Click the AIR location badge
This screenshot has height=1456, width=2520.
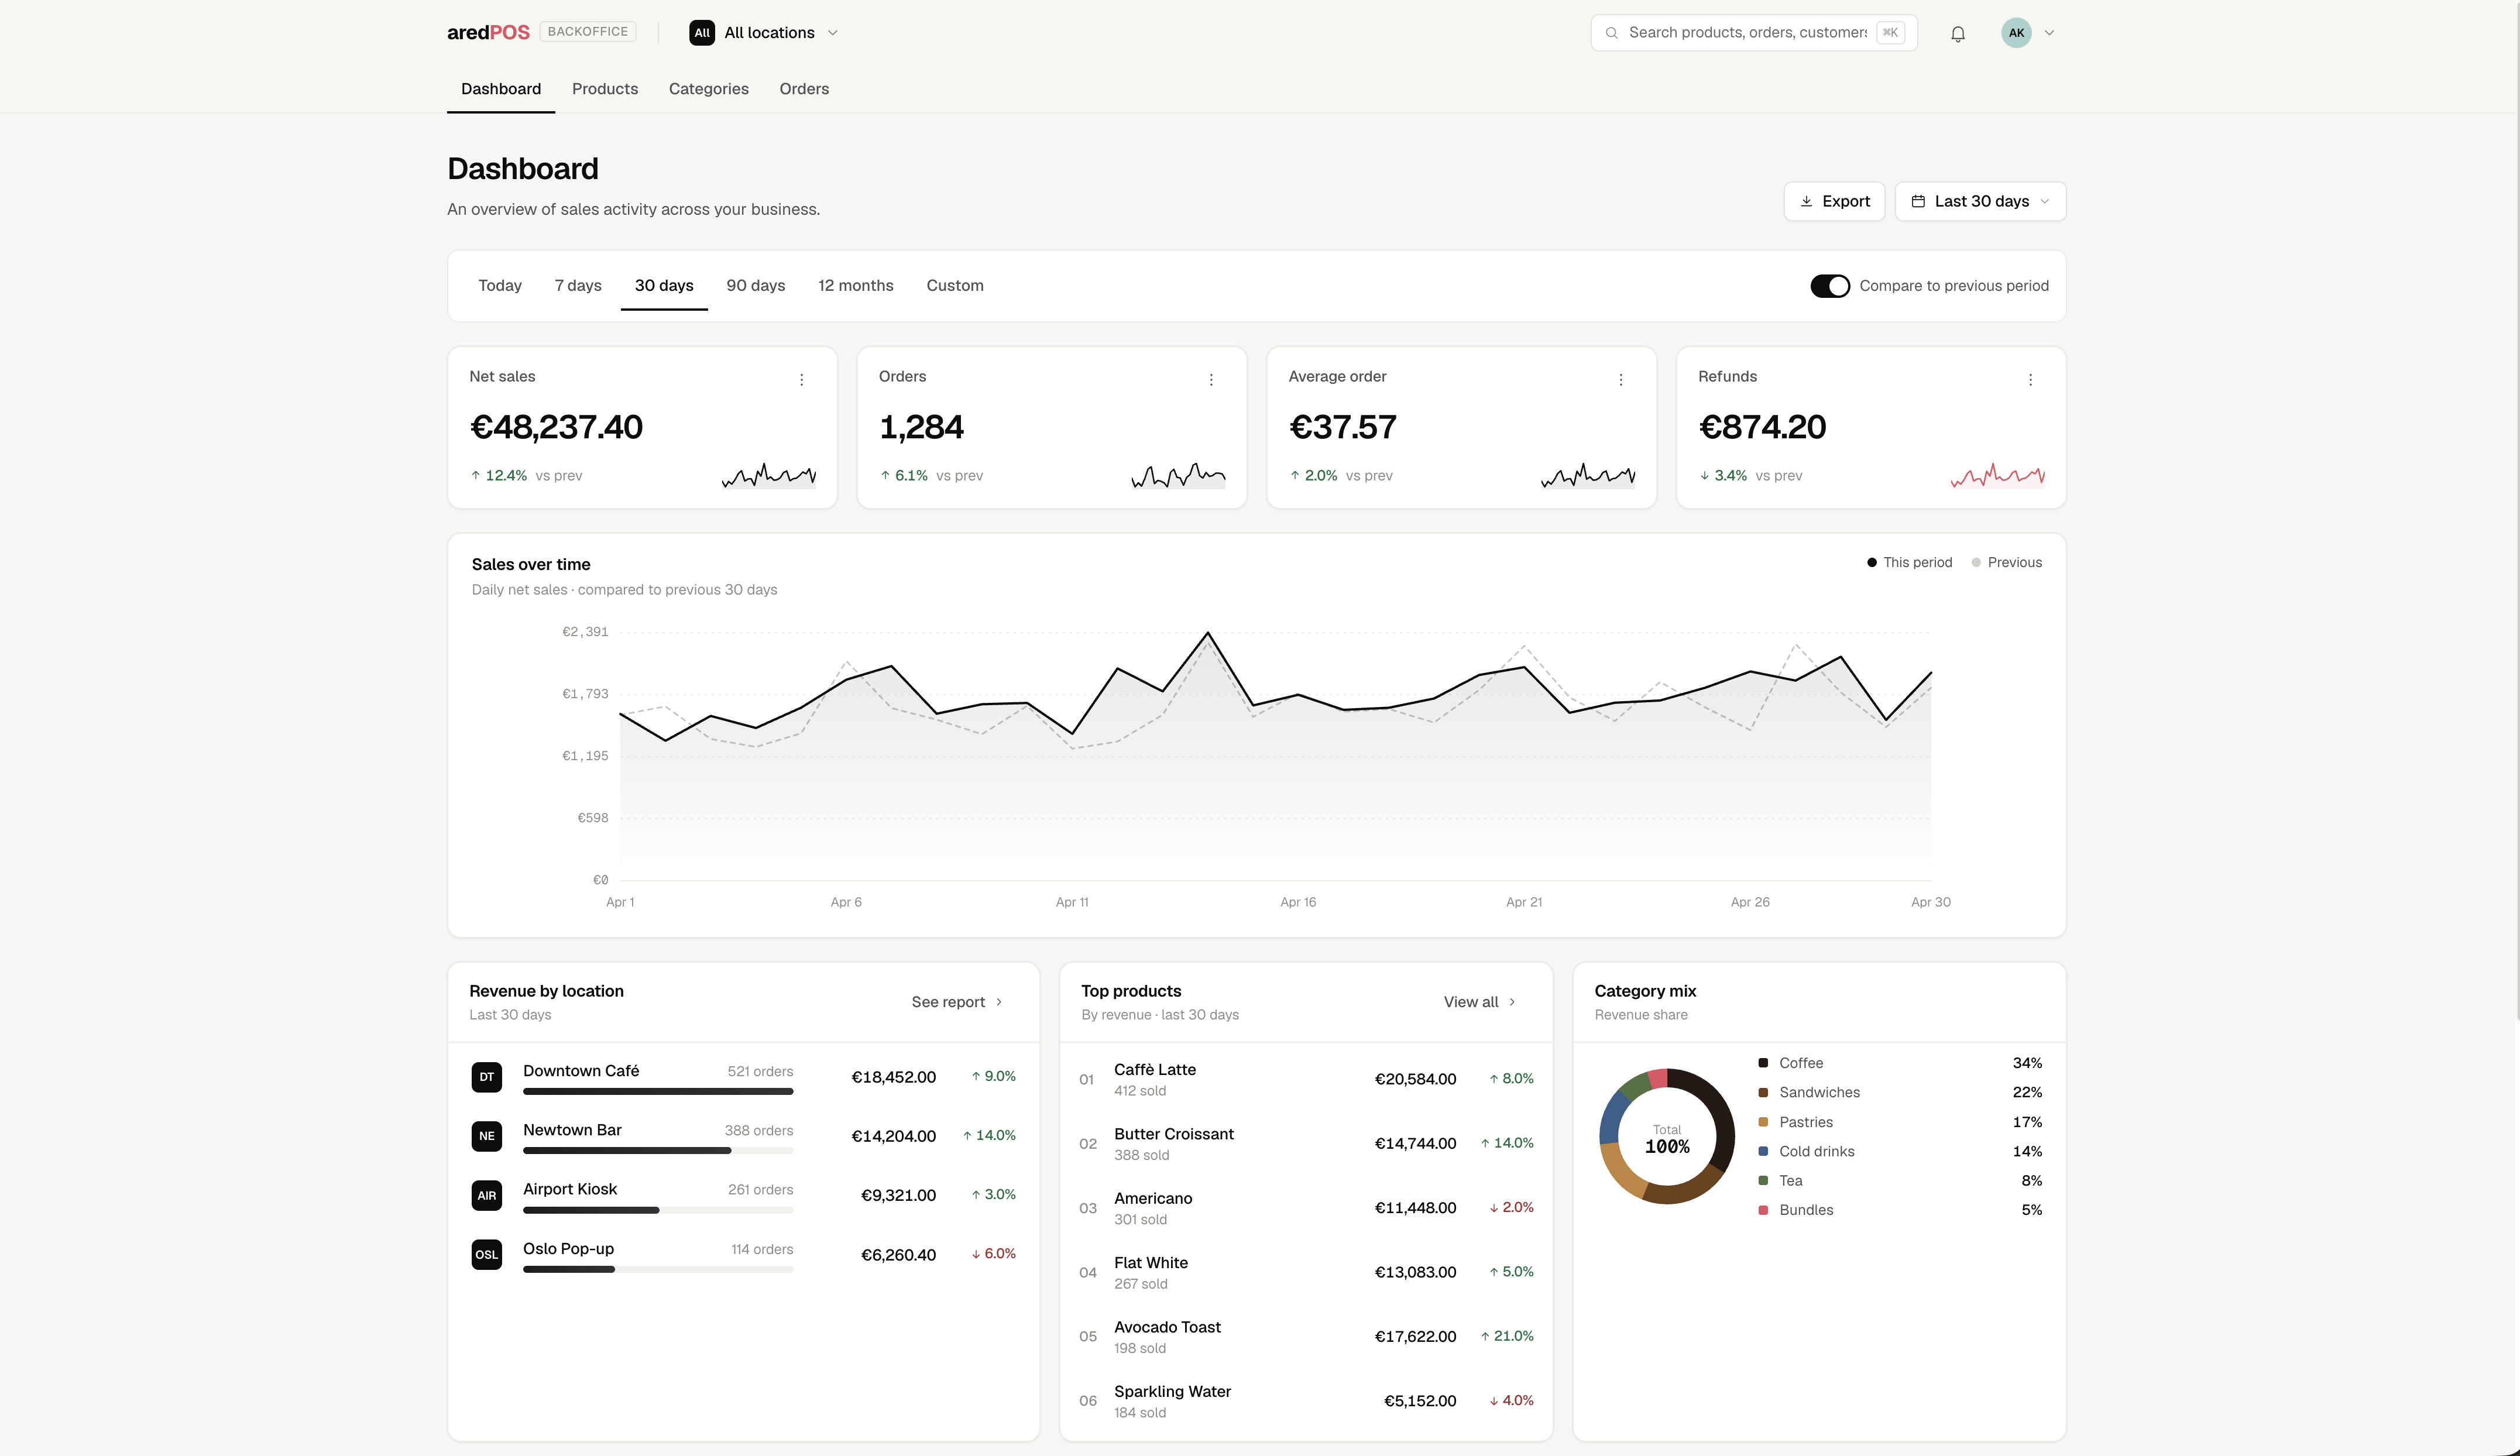pyautogui.click(x=486, y=1195)
